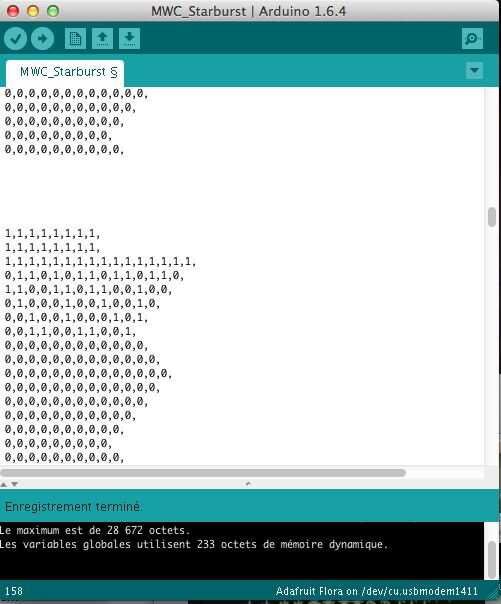Expand console using small down triangle
This screenshot has width=501, height=604.
15,484
